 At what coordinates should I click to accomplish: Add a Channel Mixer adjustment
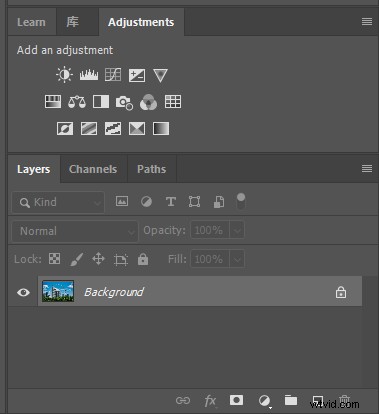tap(149, 102)
